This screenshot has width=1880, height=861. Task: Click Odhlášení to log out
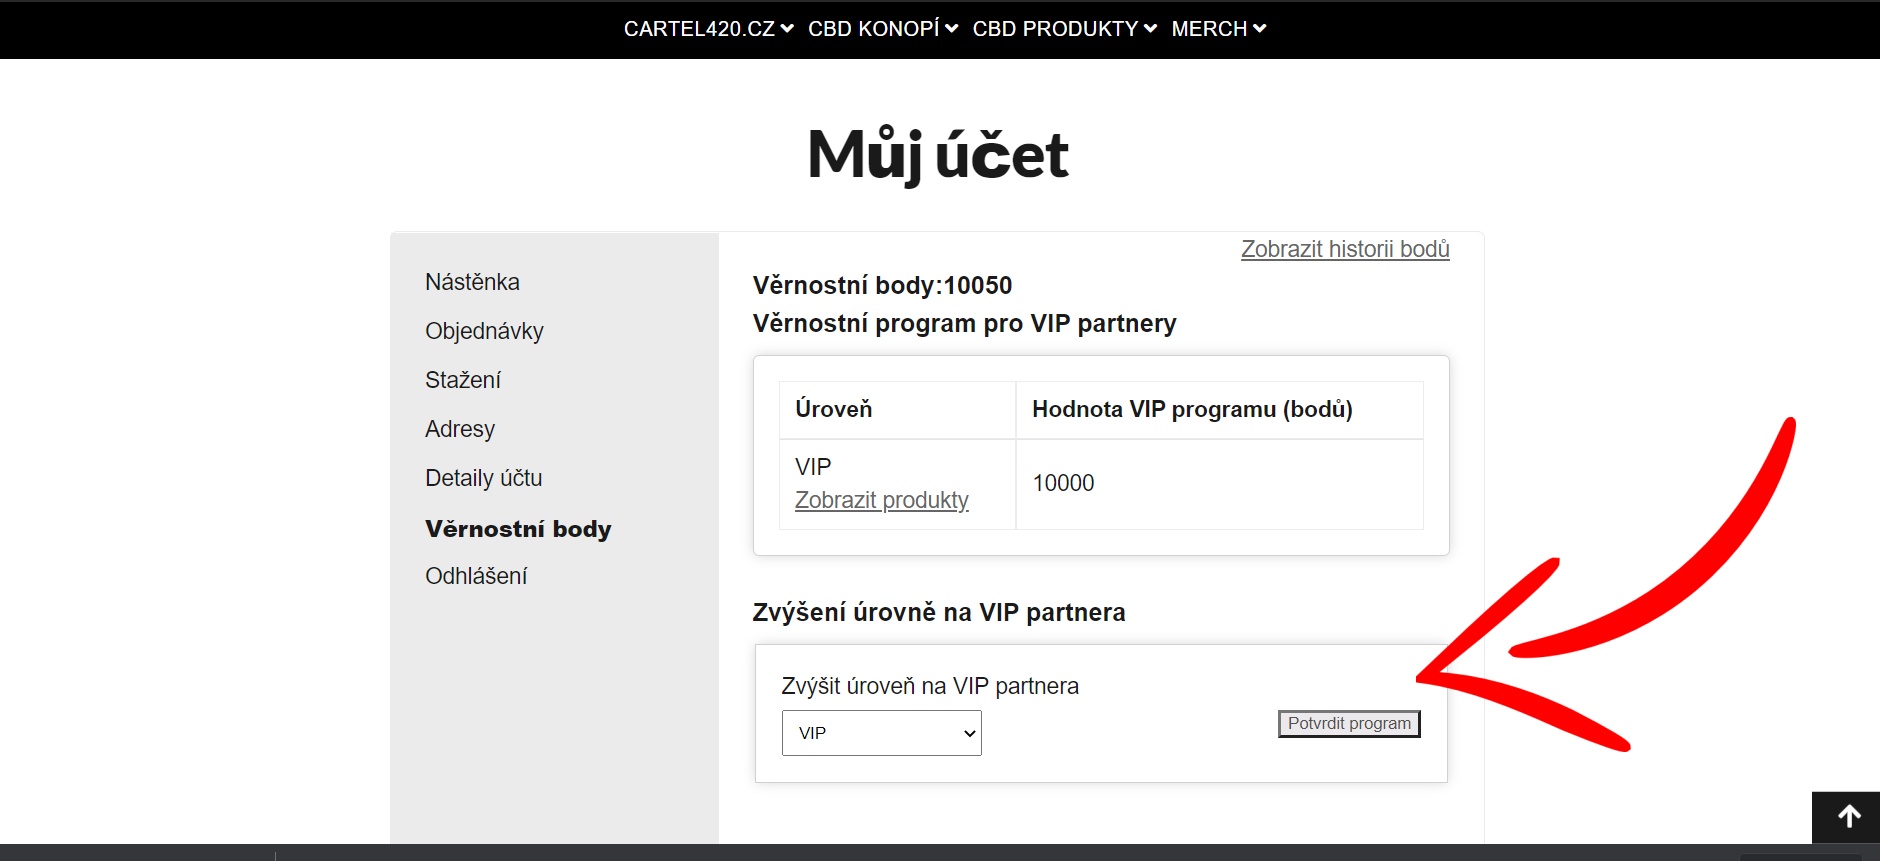coord(476,576)
